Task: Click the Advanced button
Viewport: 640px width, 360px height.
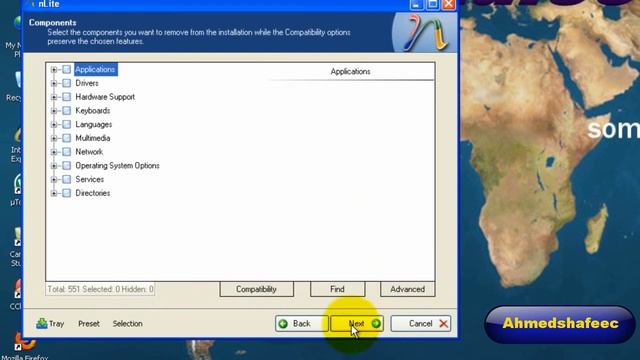Action: pos(407,289)
